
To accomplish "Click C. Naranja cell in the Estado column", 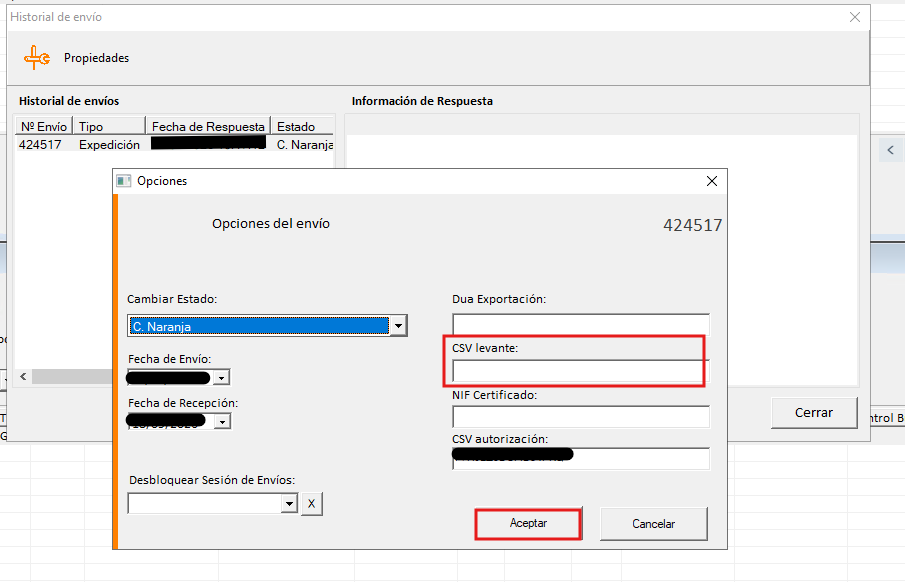I will point(305,144).
